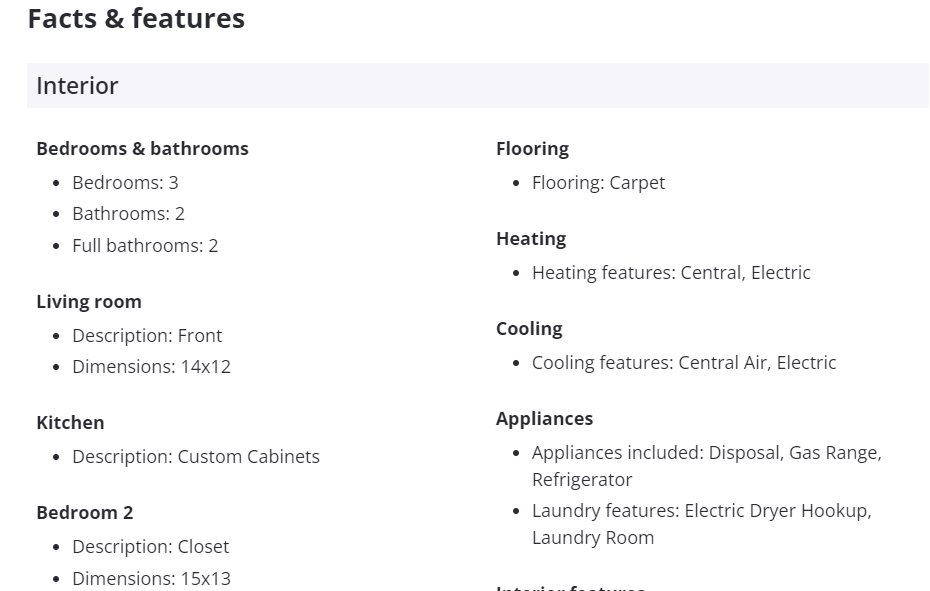Click the Dimensions: 14x12 entry

151,367
